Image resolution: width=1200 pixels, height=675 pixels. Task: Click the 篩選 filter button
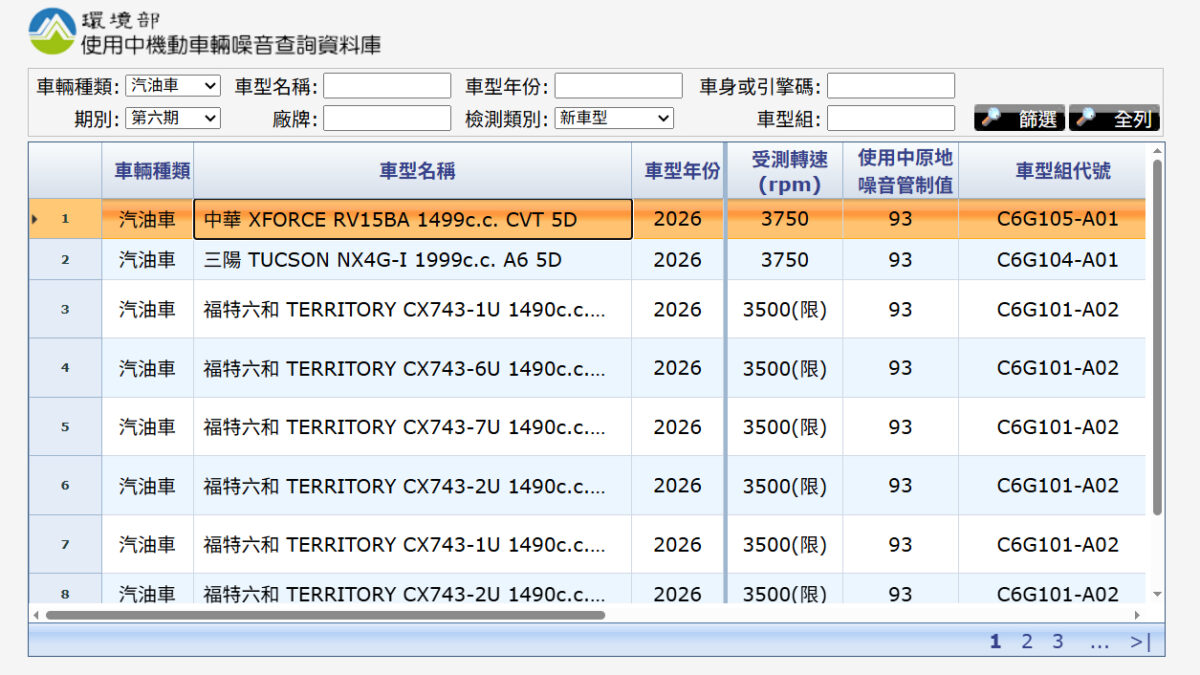click(1019, 118)
